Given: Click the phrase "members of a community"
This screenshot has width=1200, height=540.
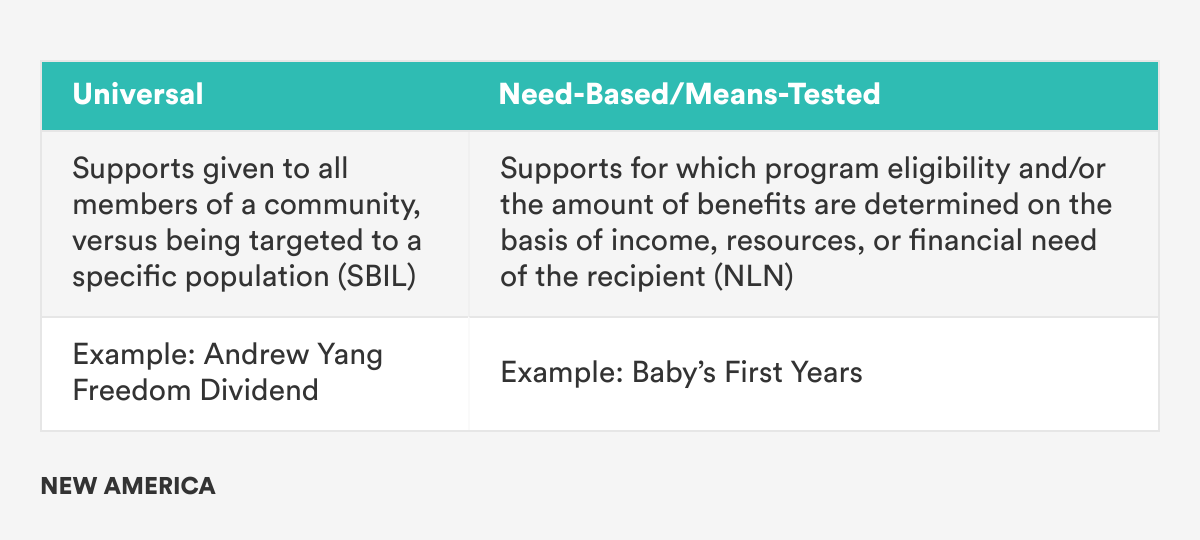Looking at the screenshot, I should pyautogui.click(x=247, y=206).
